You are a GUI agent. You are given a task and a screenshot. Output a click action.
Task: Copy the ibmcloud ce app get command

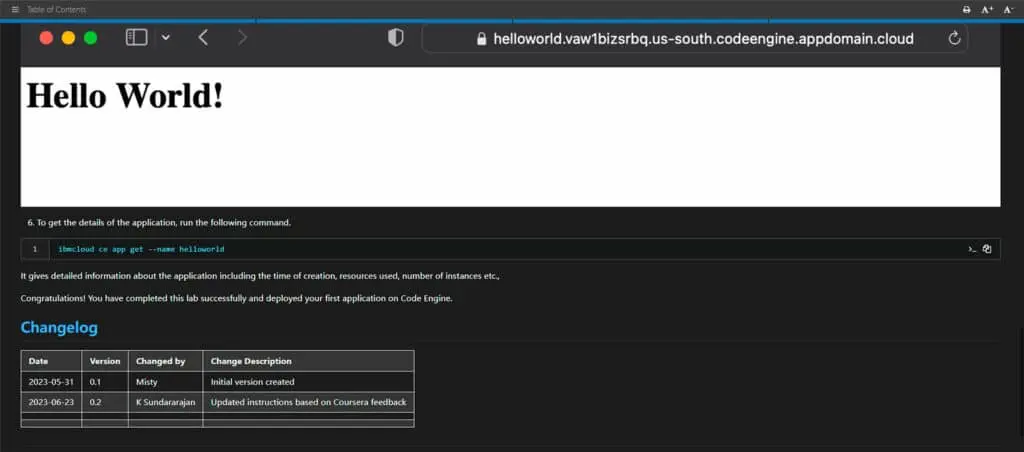tap(987, 249)
